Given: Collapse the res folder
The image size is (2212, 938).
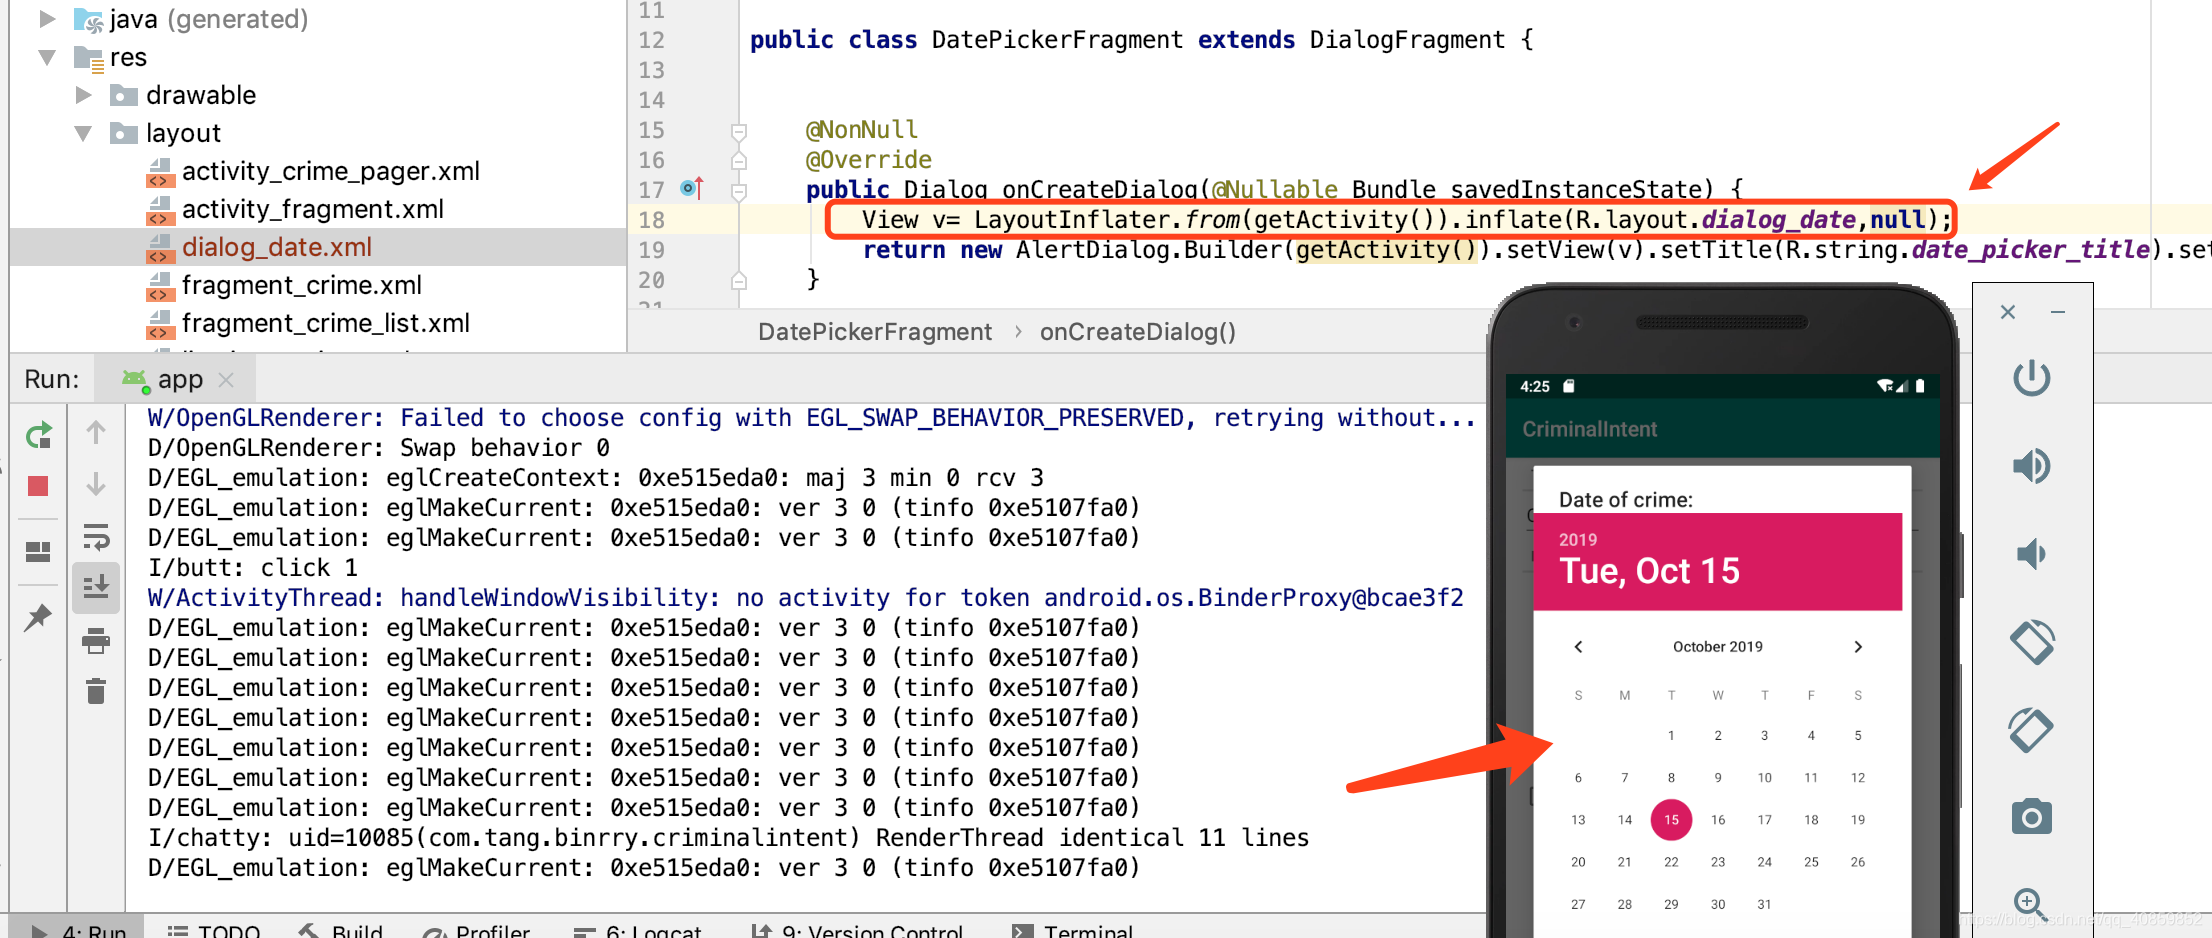Looking at the screenshot, I should (46, 57).
